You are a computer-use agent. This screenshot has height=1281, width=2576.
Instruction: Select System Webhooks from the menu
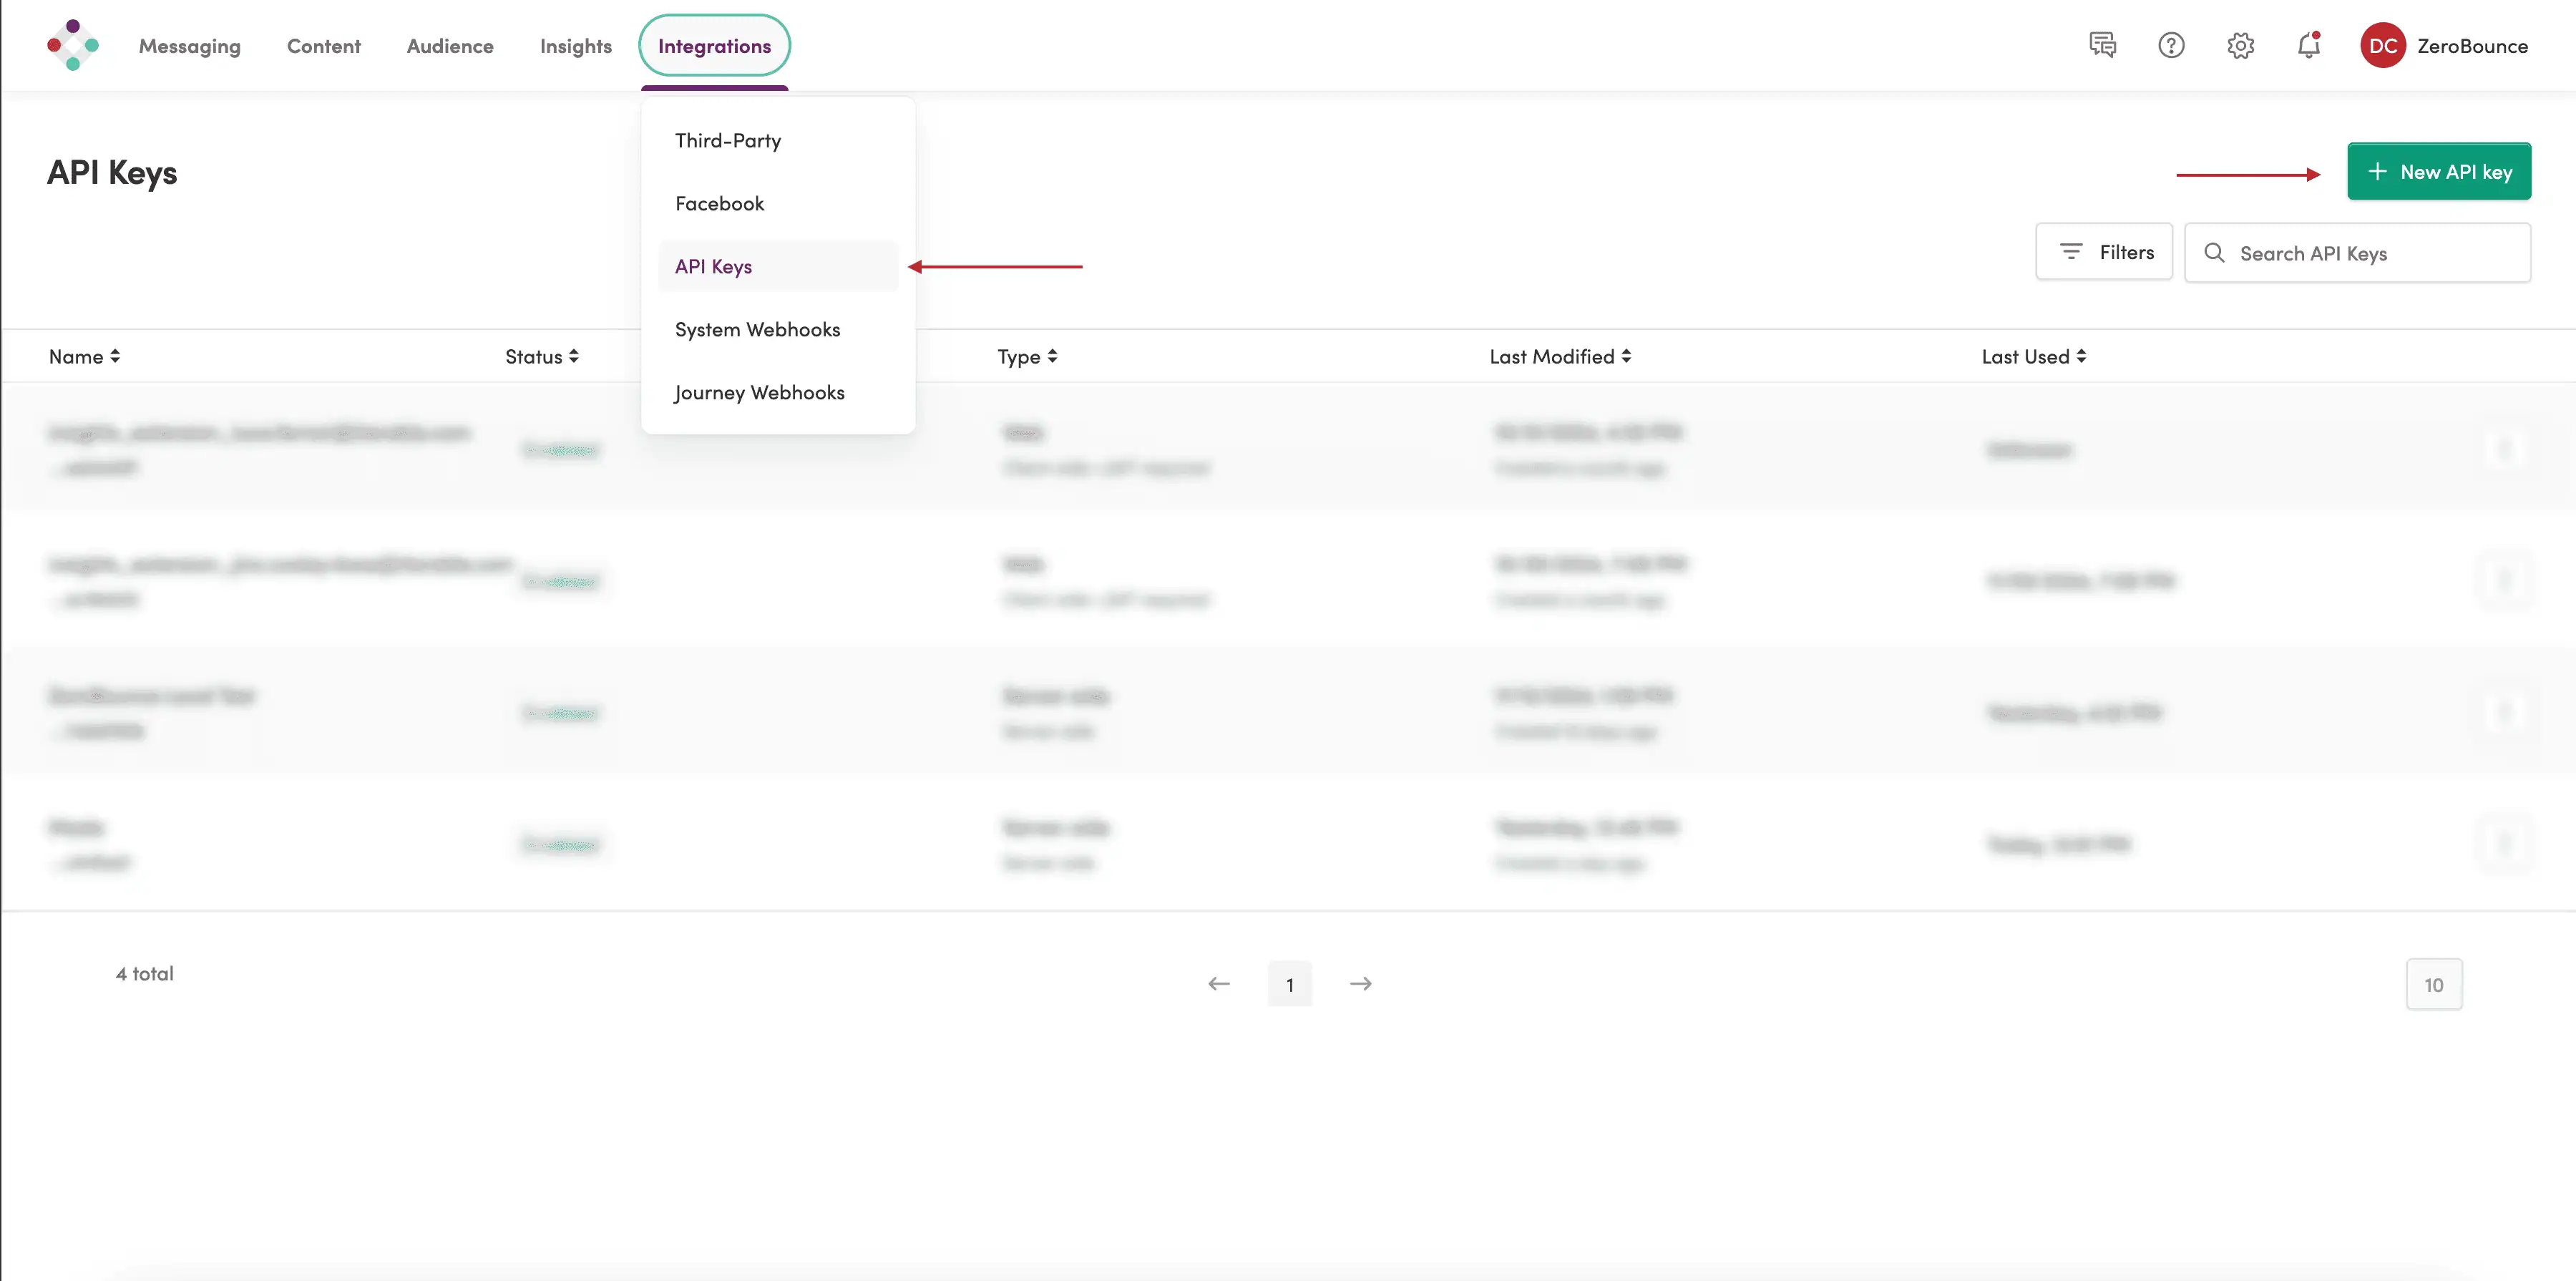(x=757, y=329)
